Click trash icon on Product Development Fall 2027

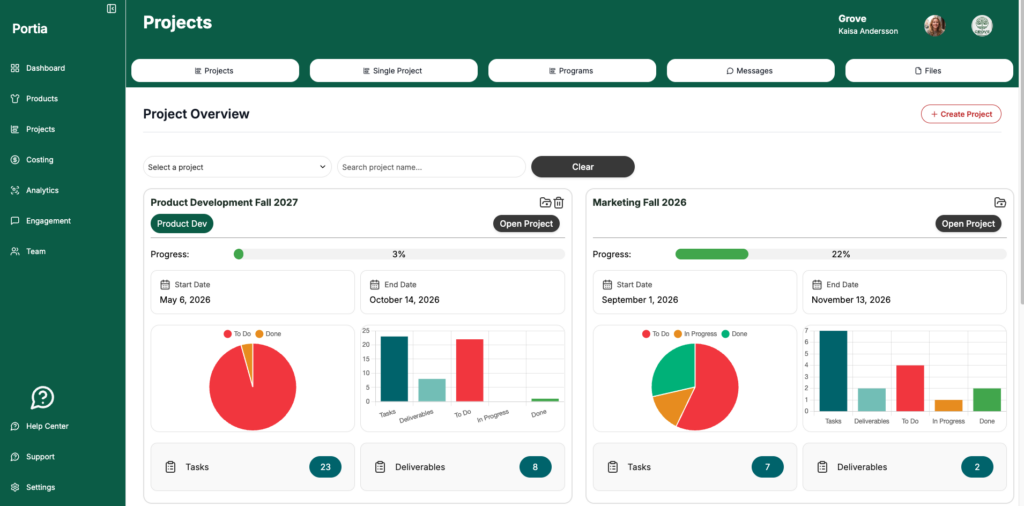559,202
